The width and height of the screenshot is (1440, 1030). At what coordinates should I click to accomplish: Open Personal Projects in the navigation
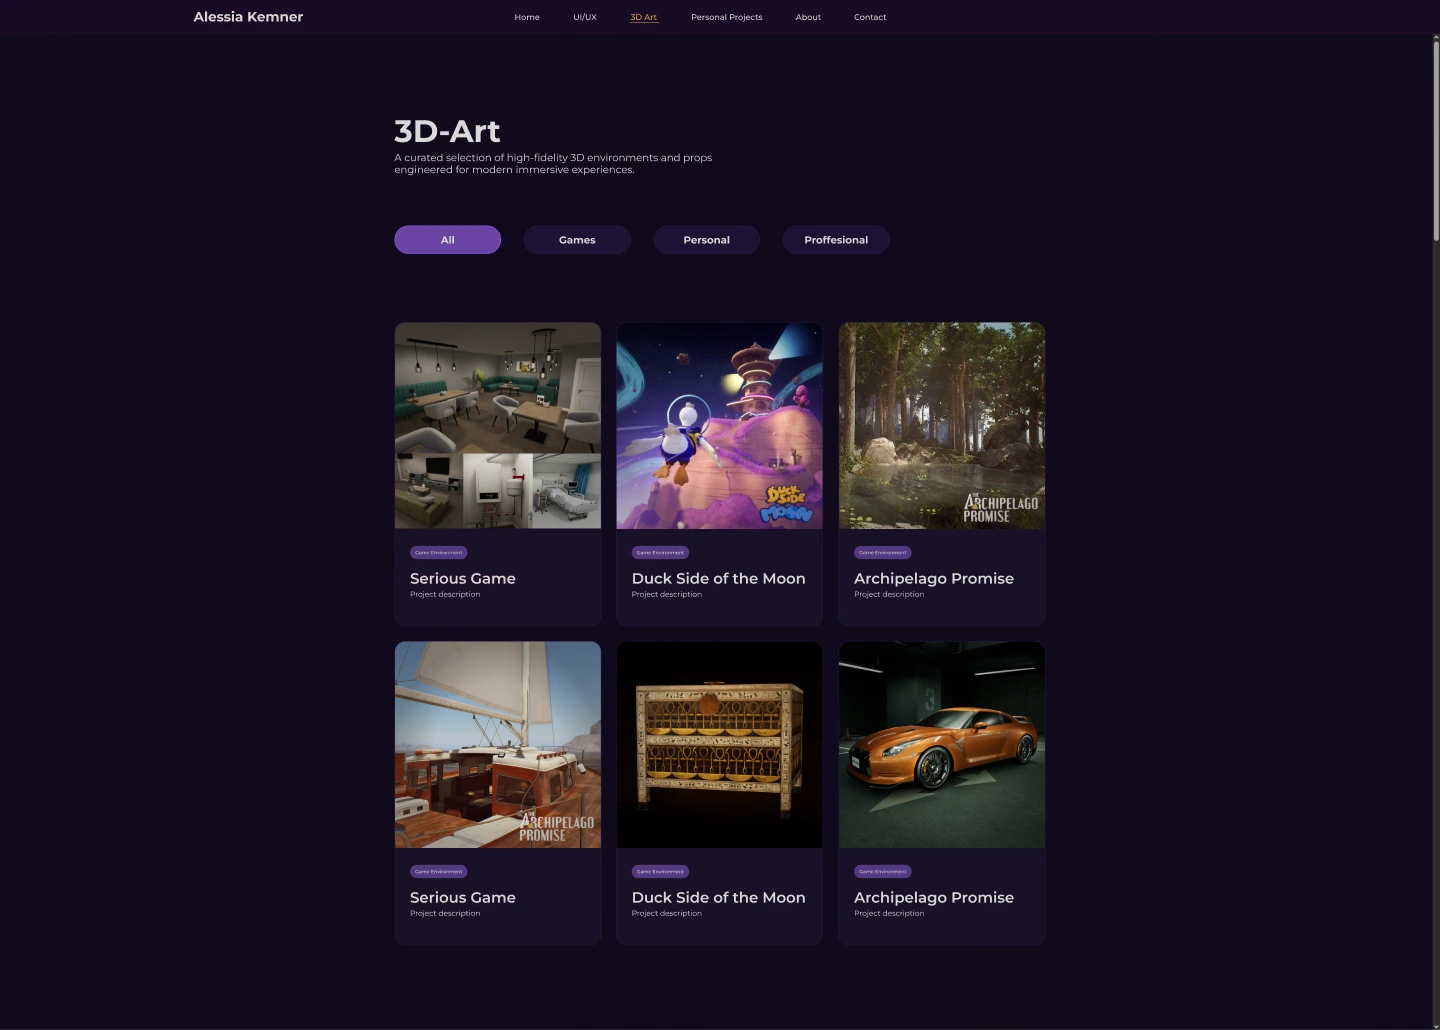tap(727, 17)
